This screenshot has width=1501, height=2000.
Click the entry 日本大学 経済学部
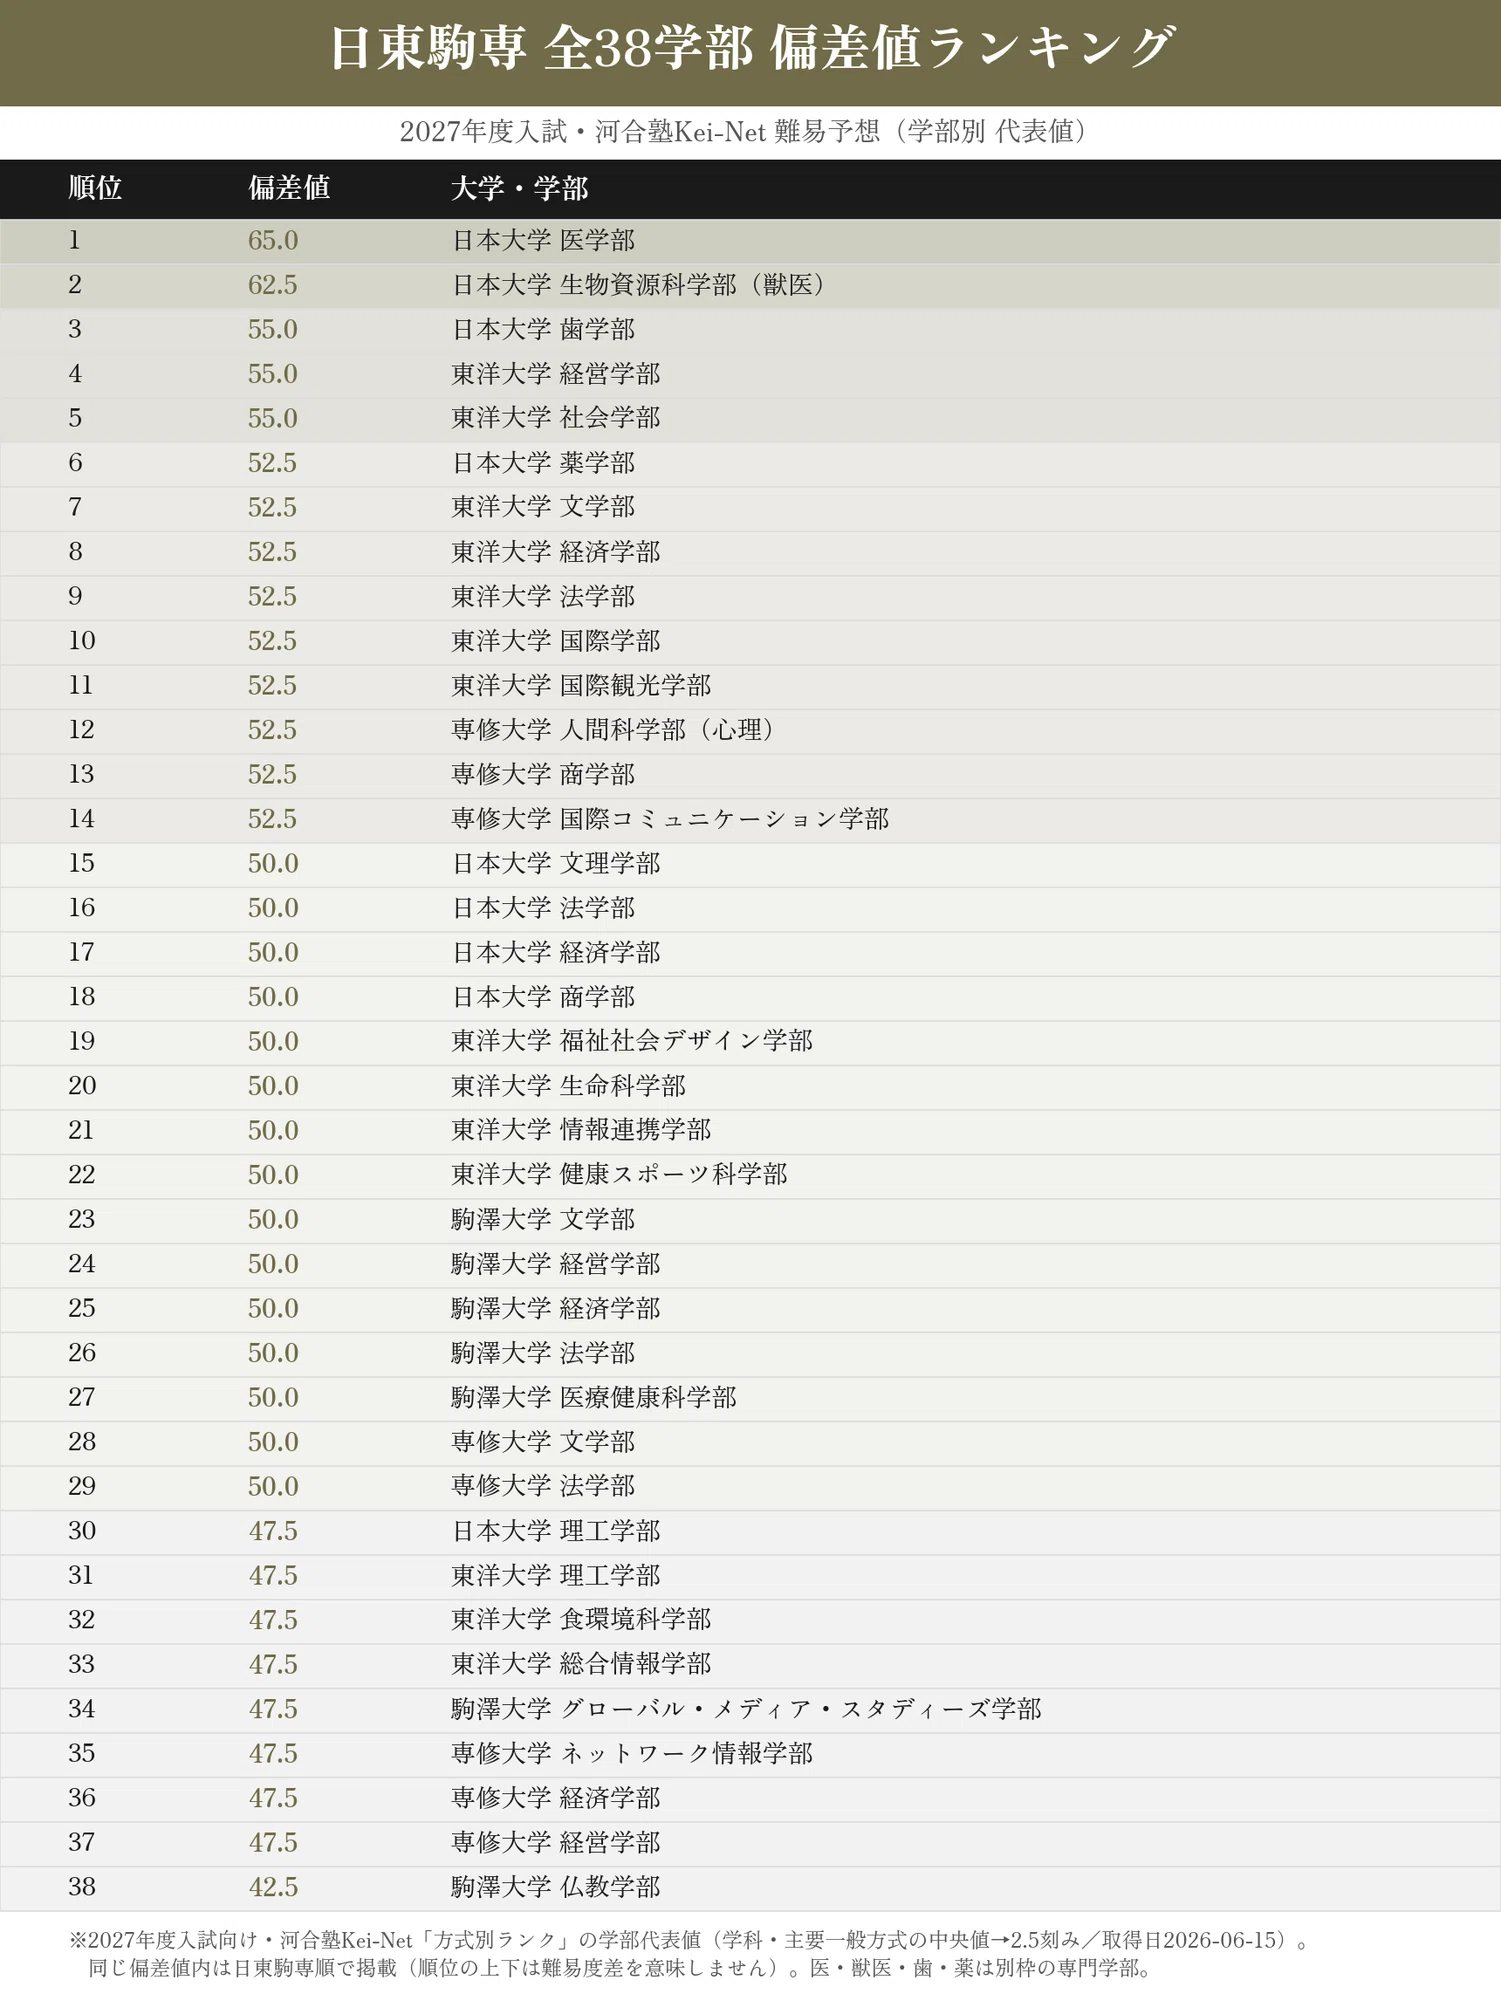(556, 952)
